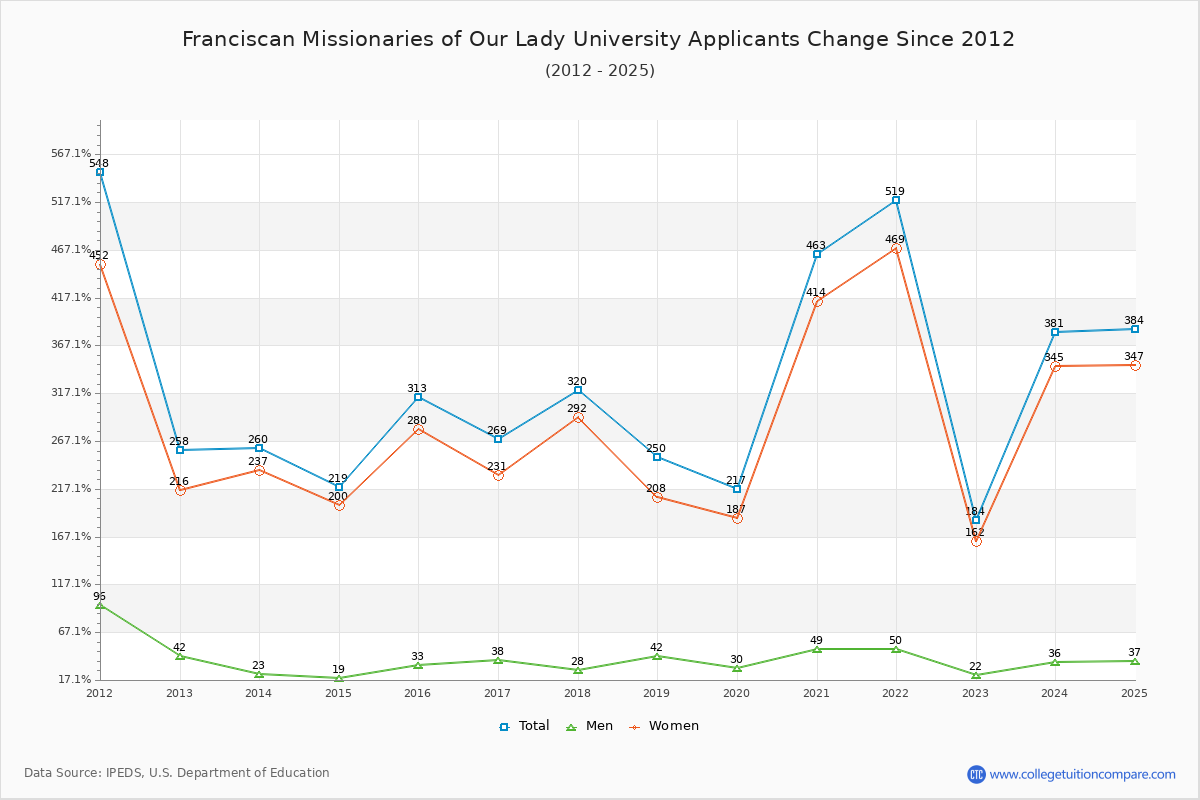Select the 2012 Men data point 96

100,605
